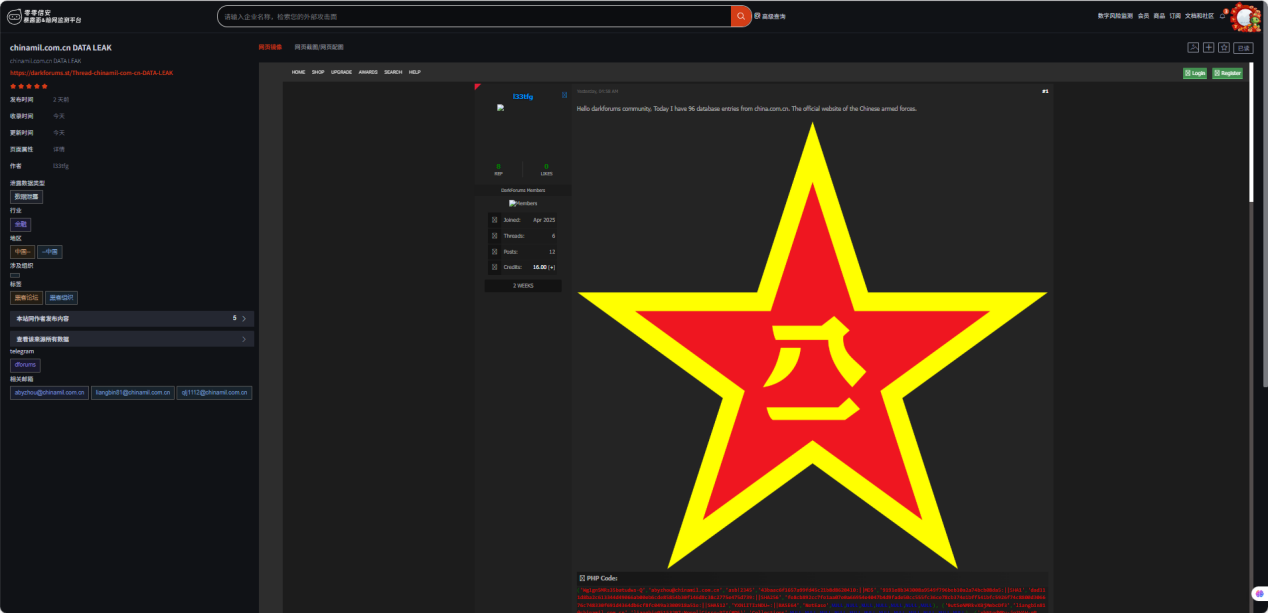Open the darkforums thread URL link

click(91, 73)
